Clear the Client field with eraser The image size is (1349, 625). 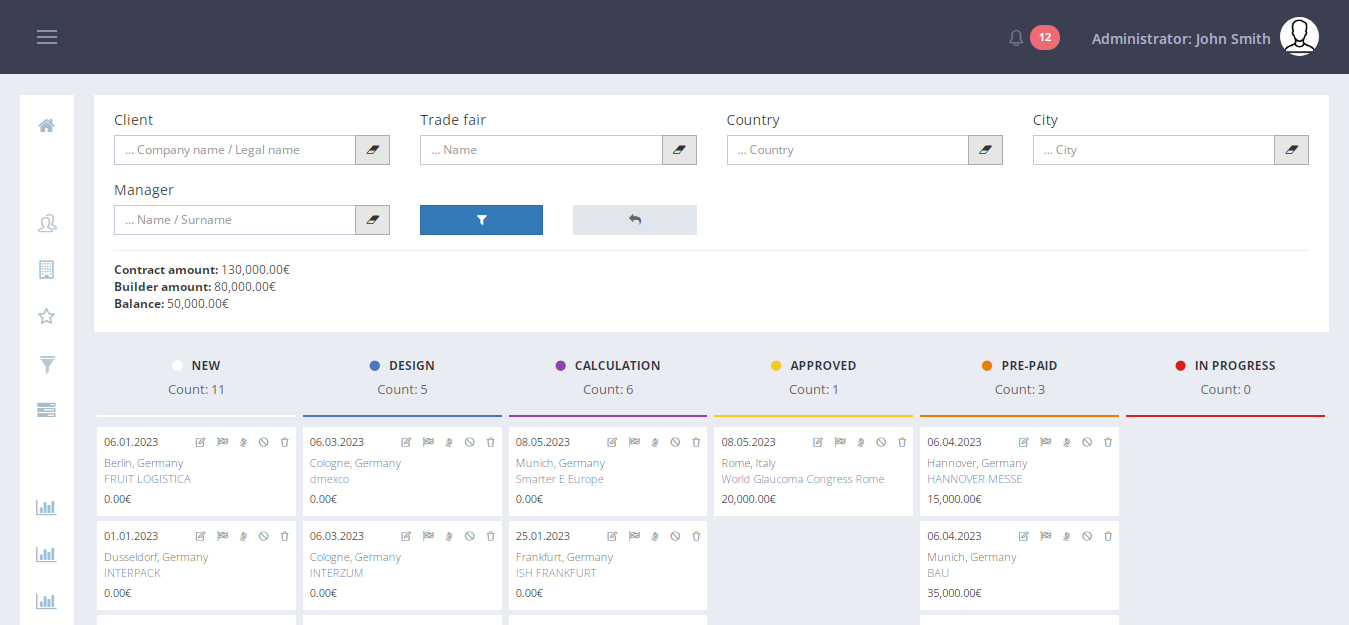(x=373, y=150)
